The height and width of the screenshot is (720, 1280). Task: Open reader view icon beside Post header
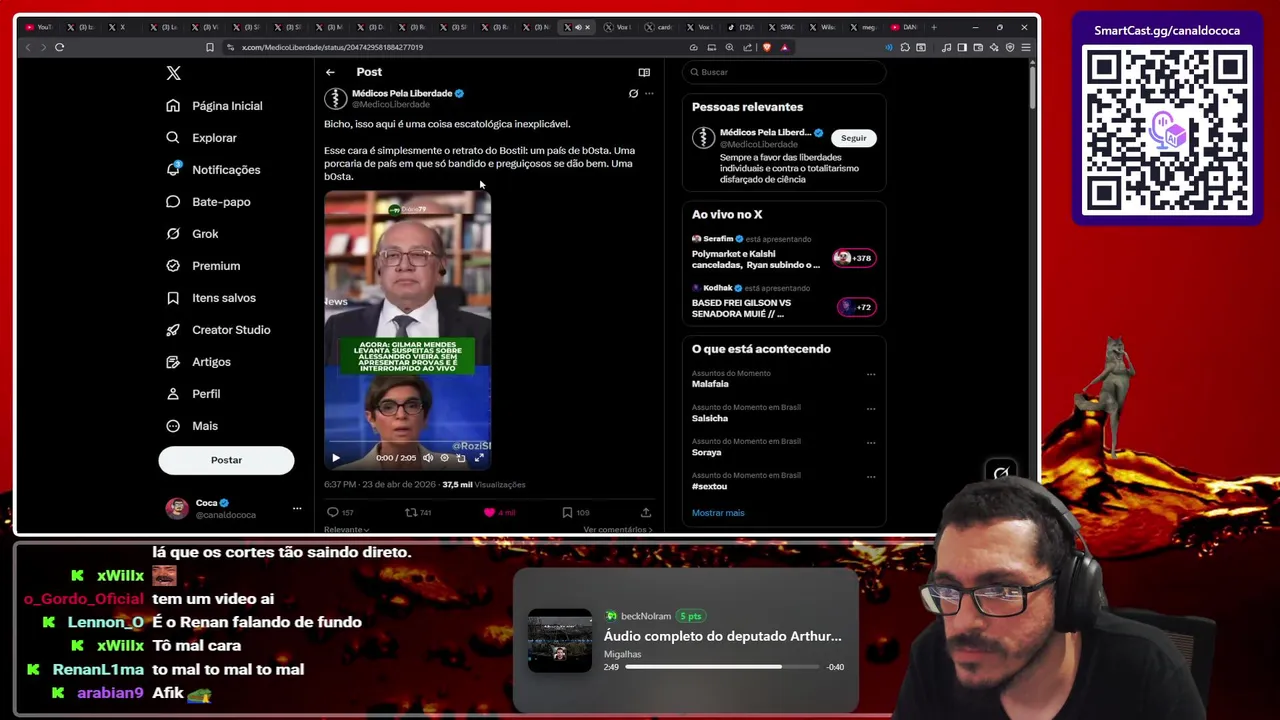tap(644, 72)
